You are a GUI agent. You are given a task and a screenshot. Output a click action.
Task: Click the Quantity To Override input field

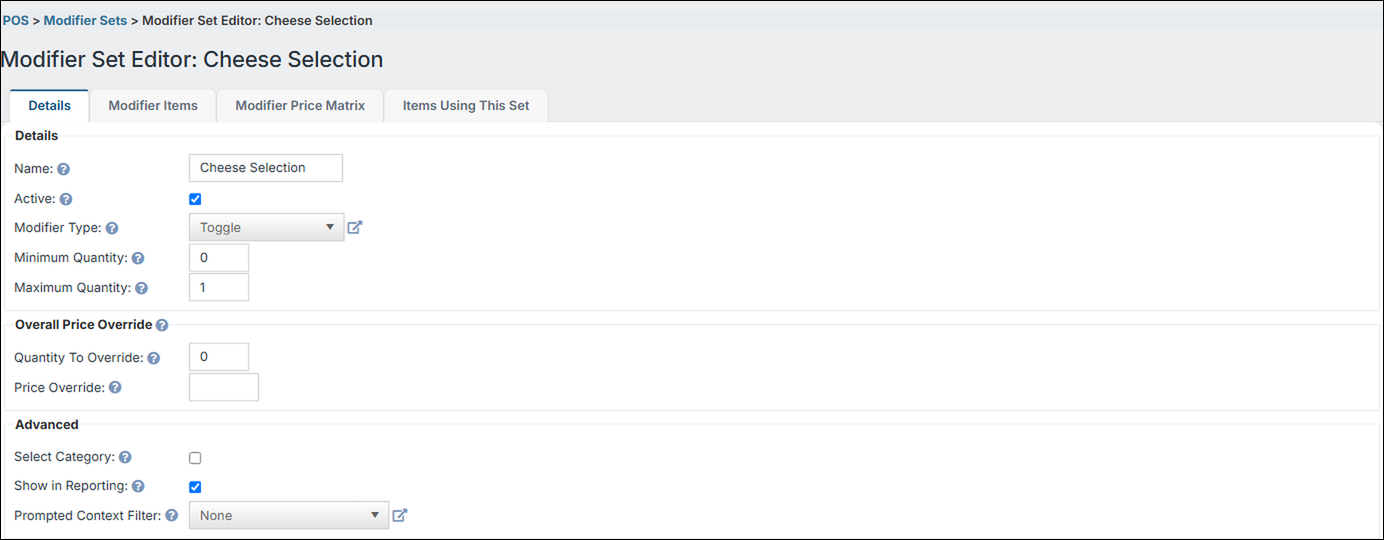click(x=219, y=357)
